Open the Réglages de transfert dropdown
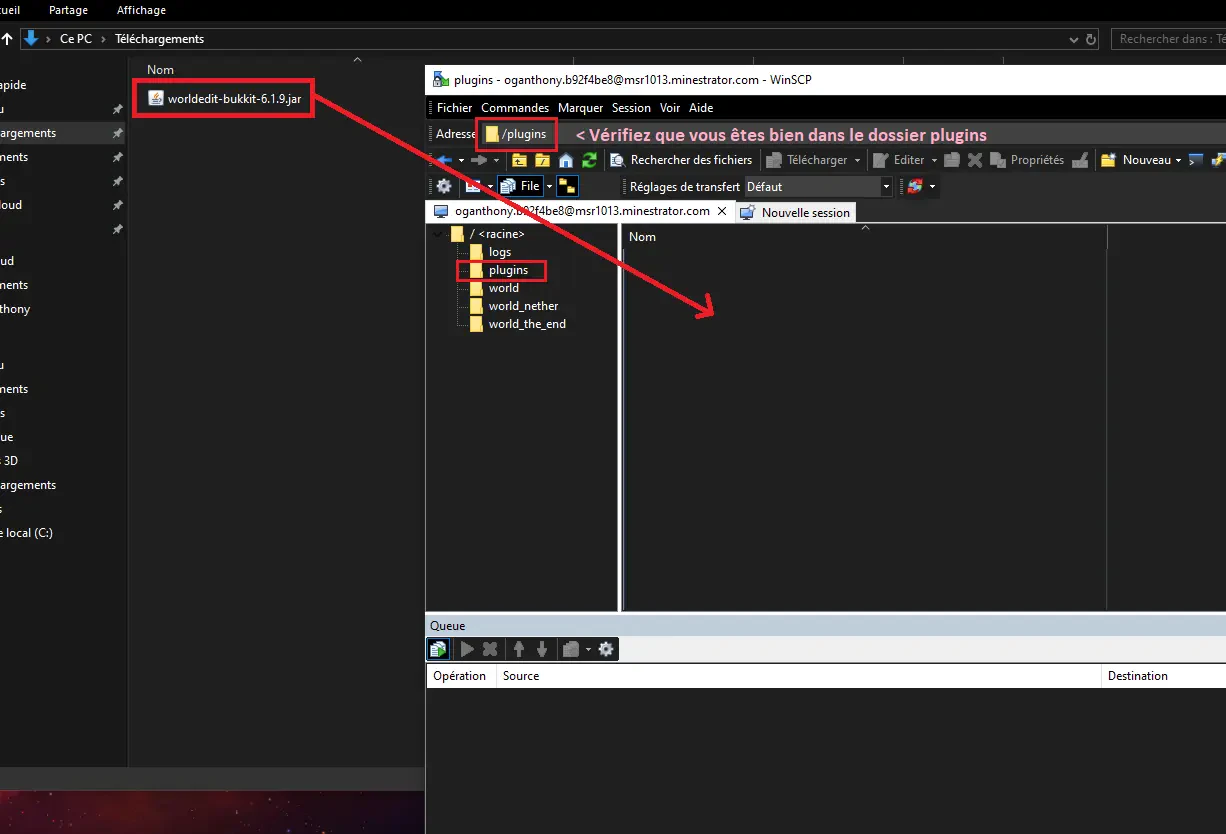Screen dimensions: 1226x834 (886, 187)
